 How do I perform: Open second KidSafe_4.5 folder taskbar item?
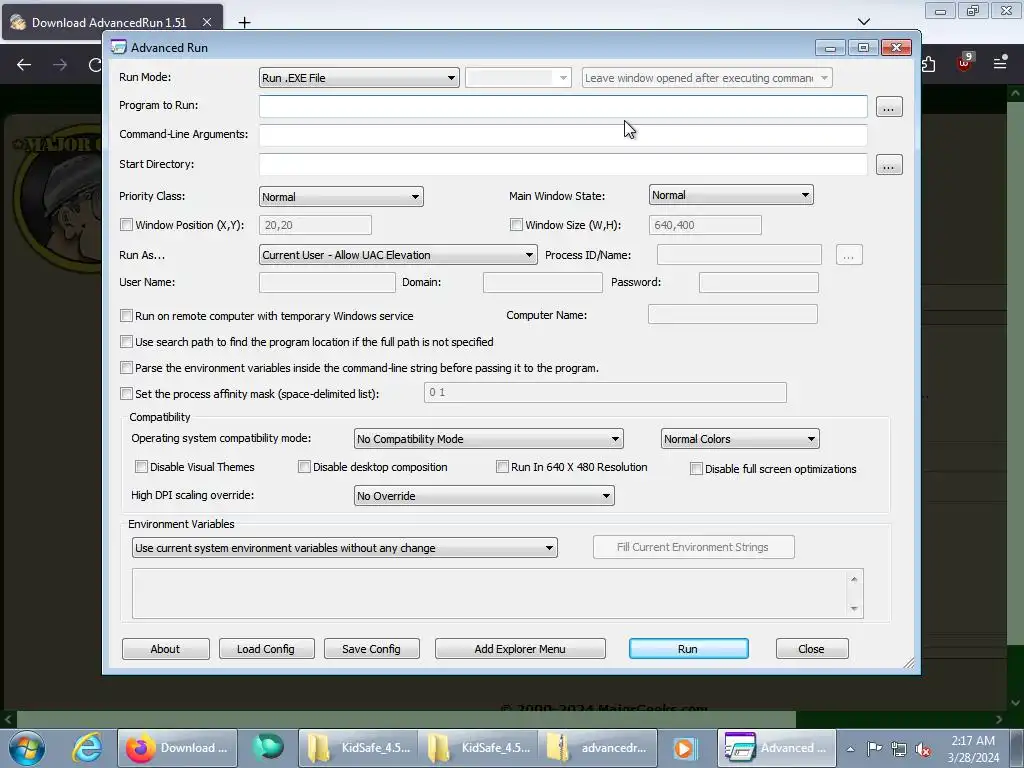point(479,748)
